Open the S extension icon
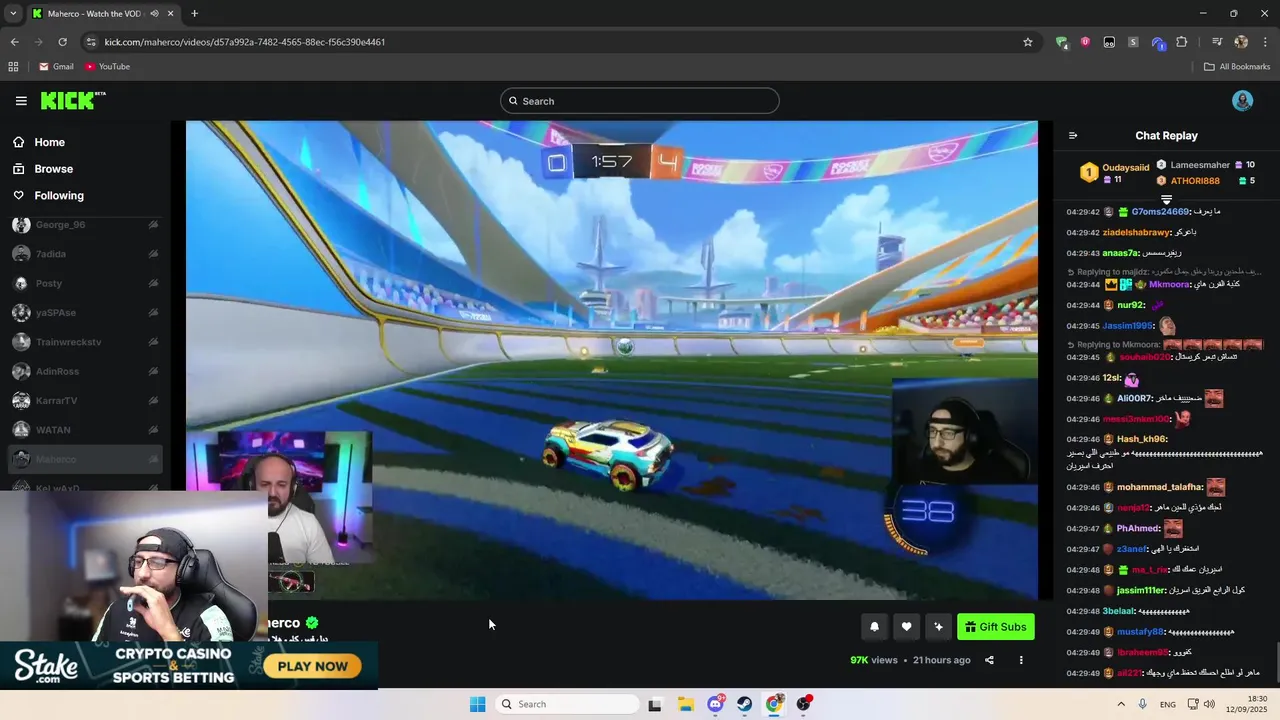 click(x=1133, y=42)
